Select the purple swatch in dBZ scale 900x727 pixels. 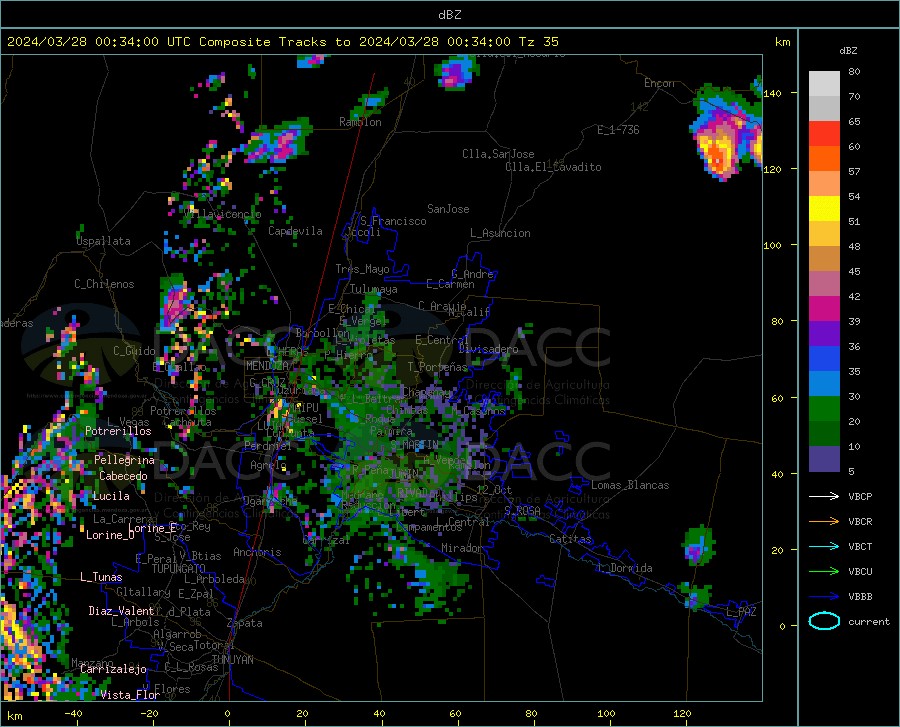pos(824,334)
